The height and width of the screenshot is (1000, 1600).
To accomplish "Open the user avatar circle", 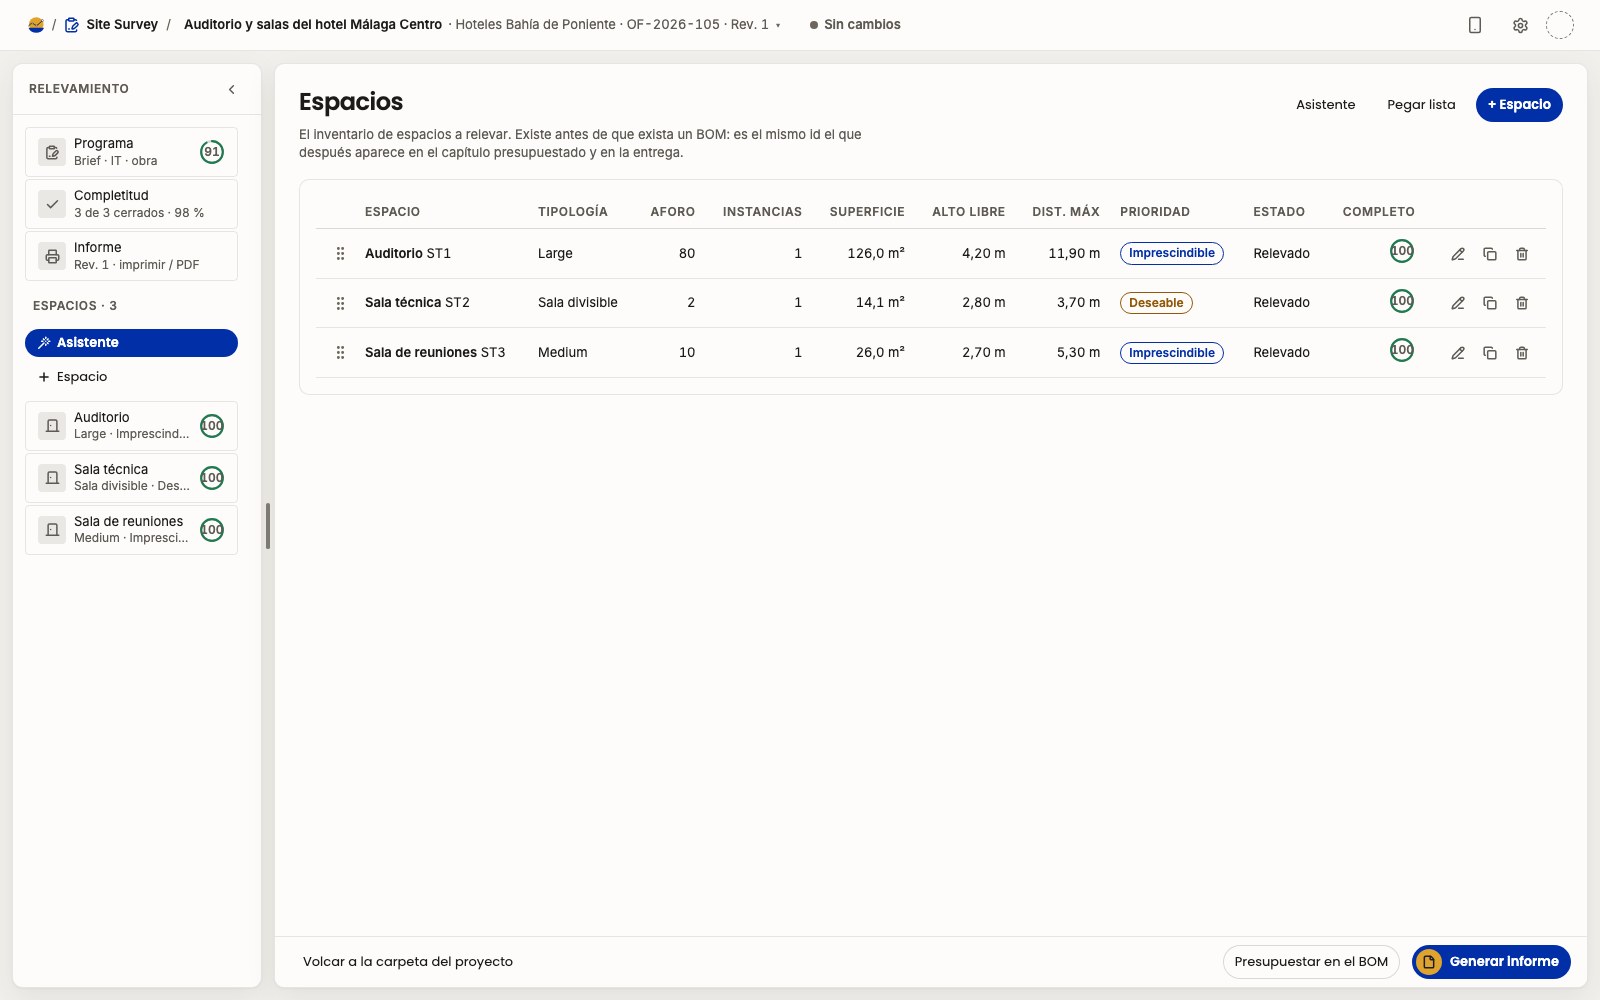I will (1560, 25).
